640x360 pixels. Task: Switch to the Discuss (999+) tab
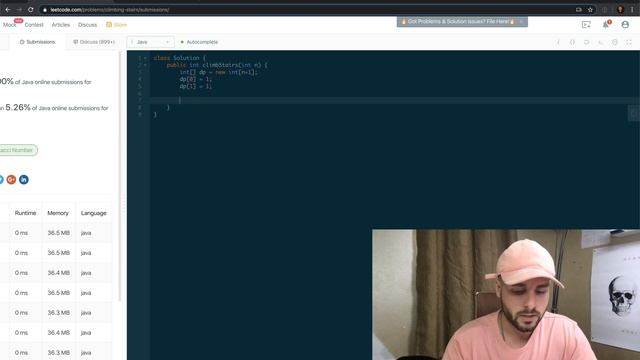coord(94,42)
